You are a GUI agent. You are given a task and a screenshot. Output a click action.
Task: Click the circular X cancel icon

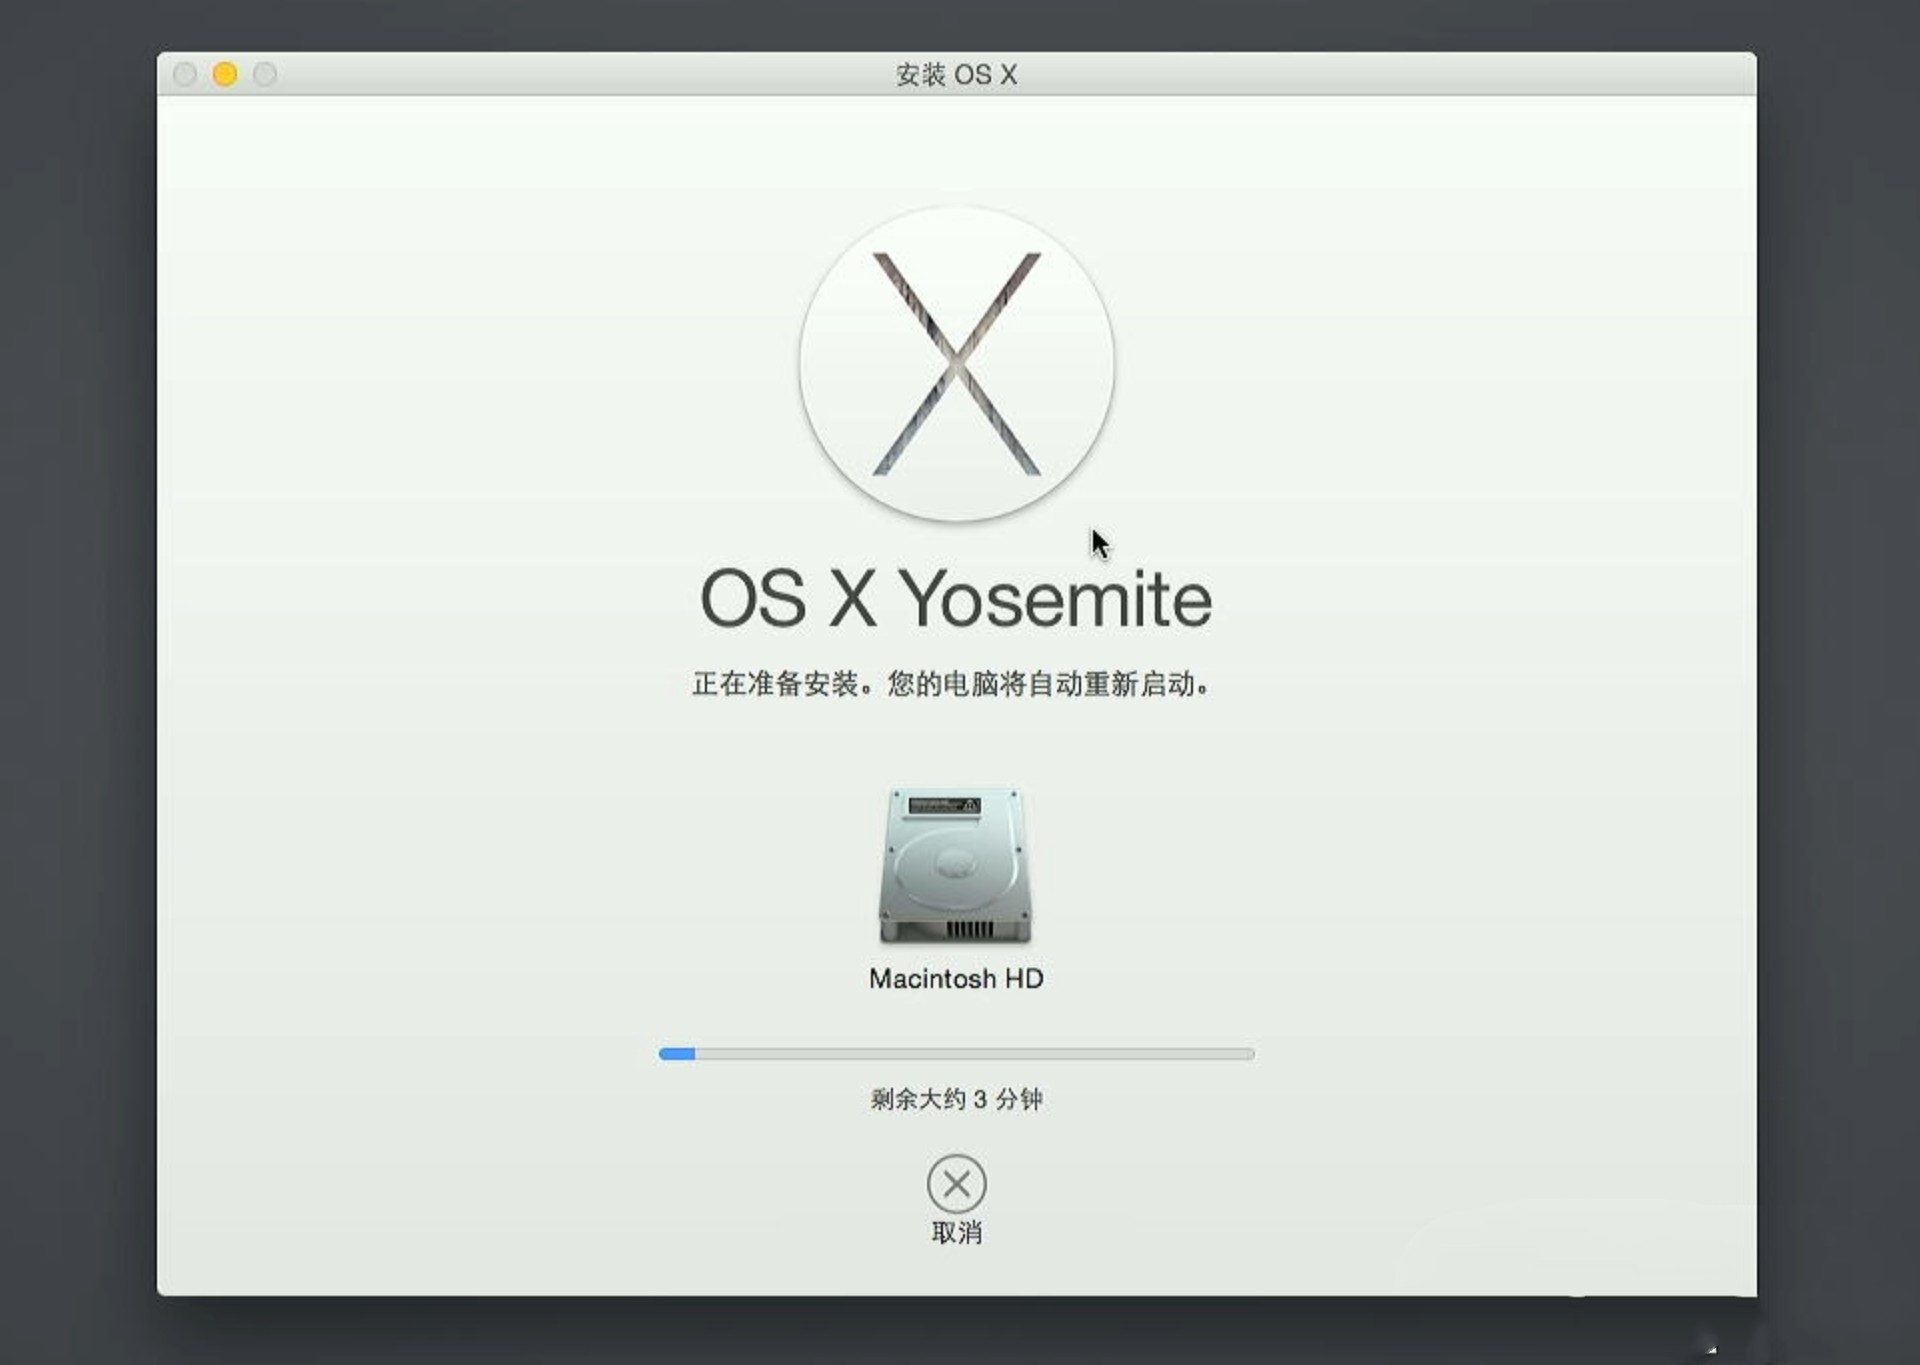pyautogui.click(x=956, y=1184)
